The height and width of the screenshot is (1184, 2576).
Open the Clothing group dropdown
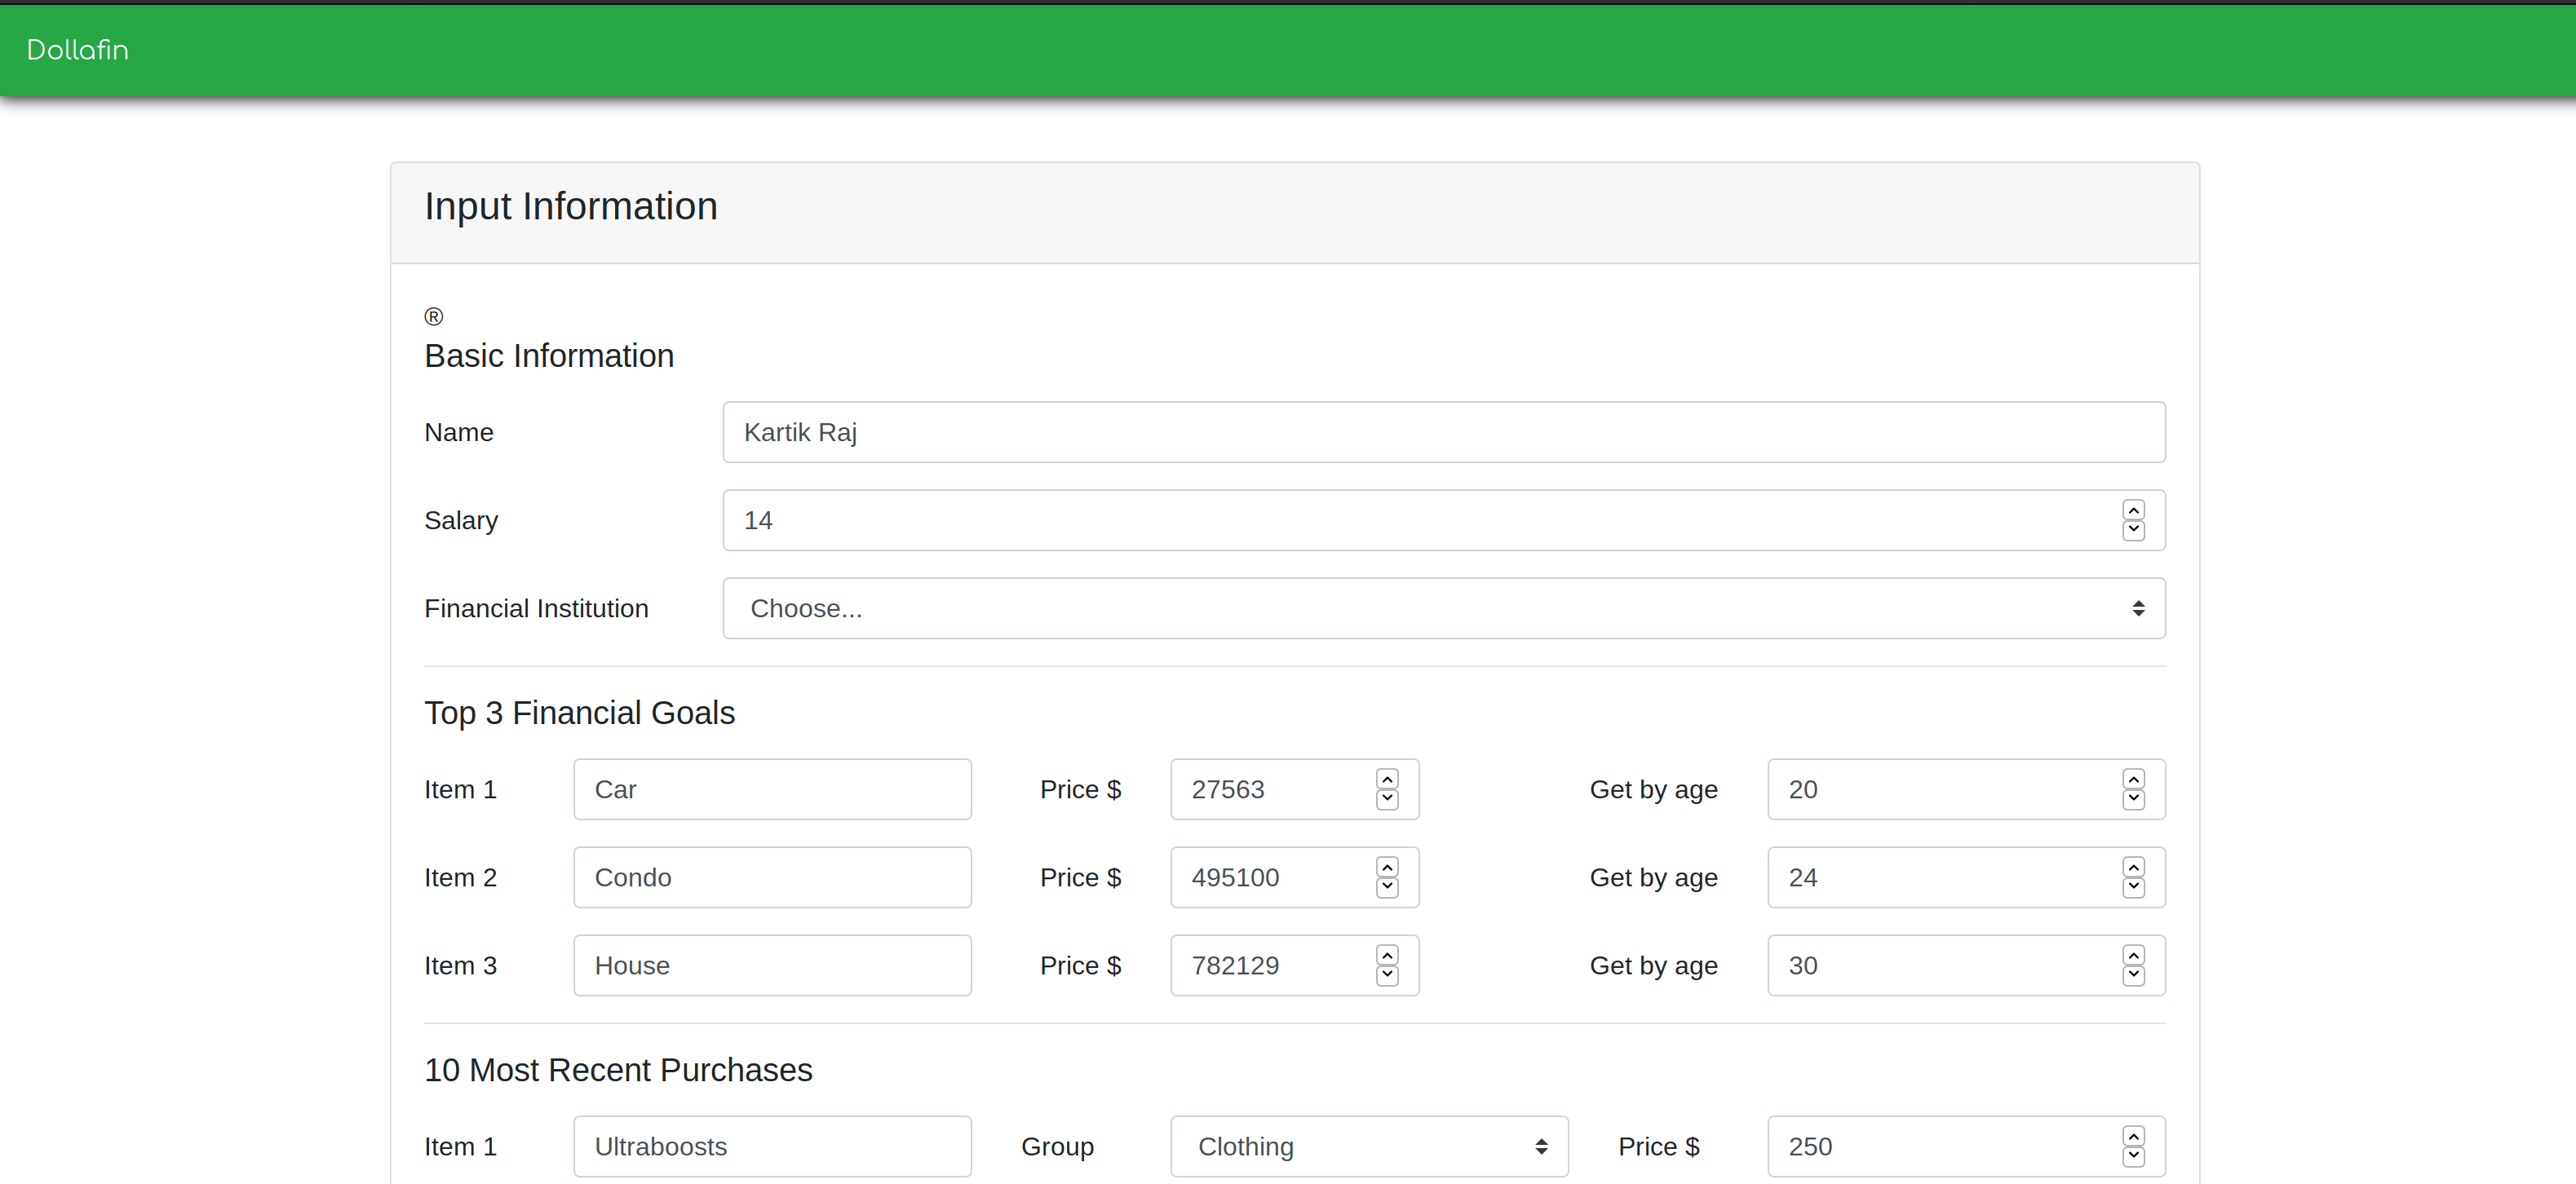click(1368, 1146)
